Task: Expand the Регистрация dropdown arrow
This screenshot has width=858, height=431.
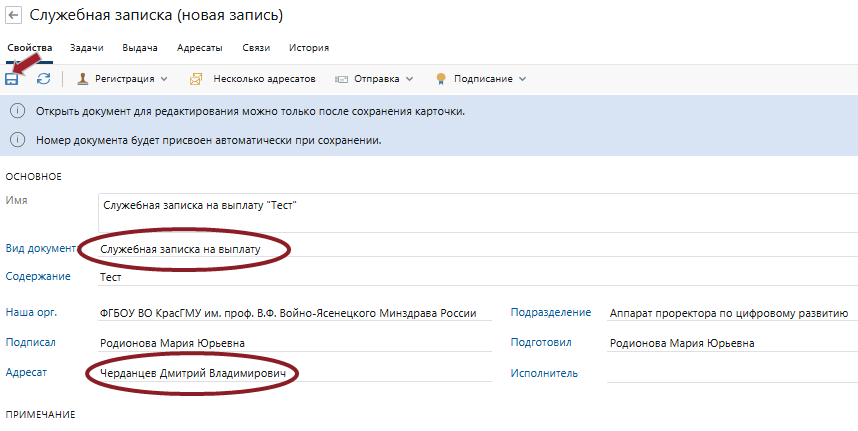Action: point(164,79)
